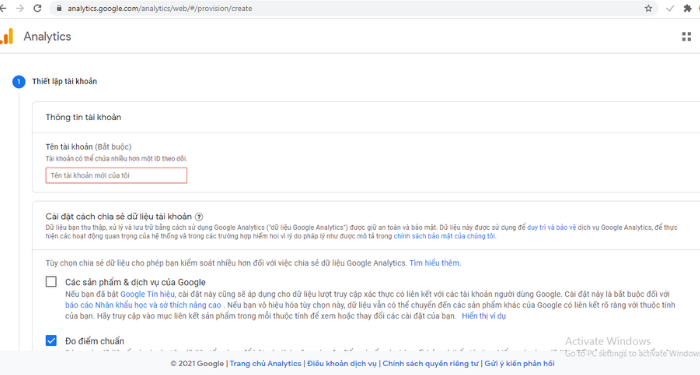Click the Hiển thị ví dụ link

[484, 316]
